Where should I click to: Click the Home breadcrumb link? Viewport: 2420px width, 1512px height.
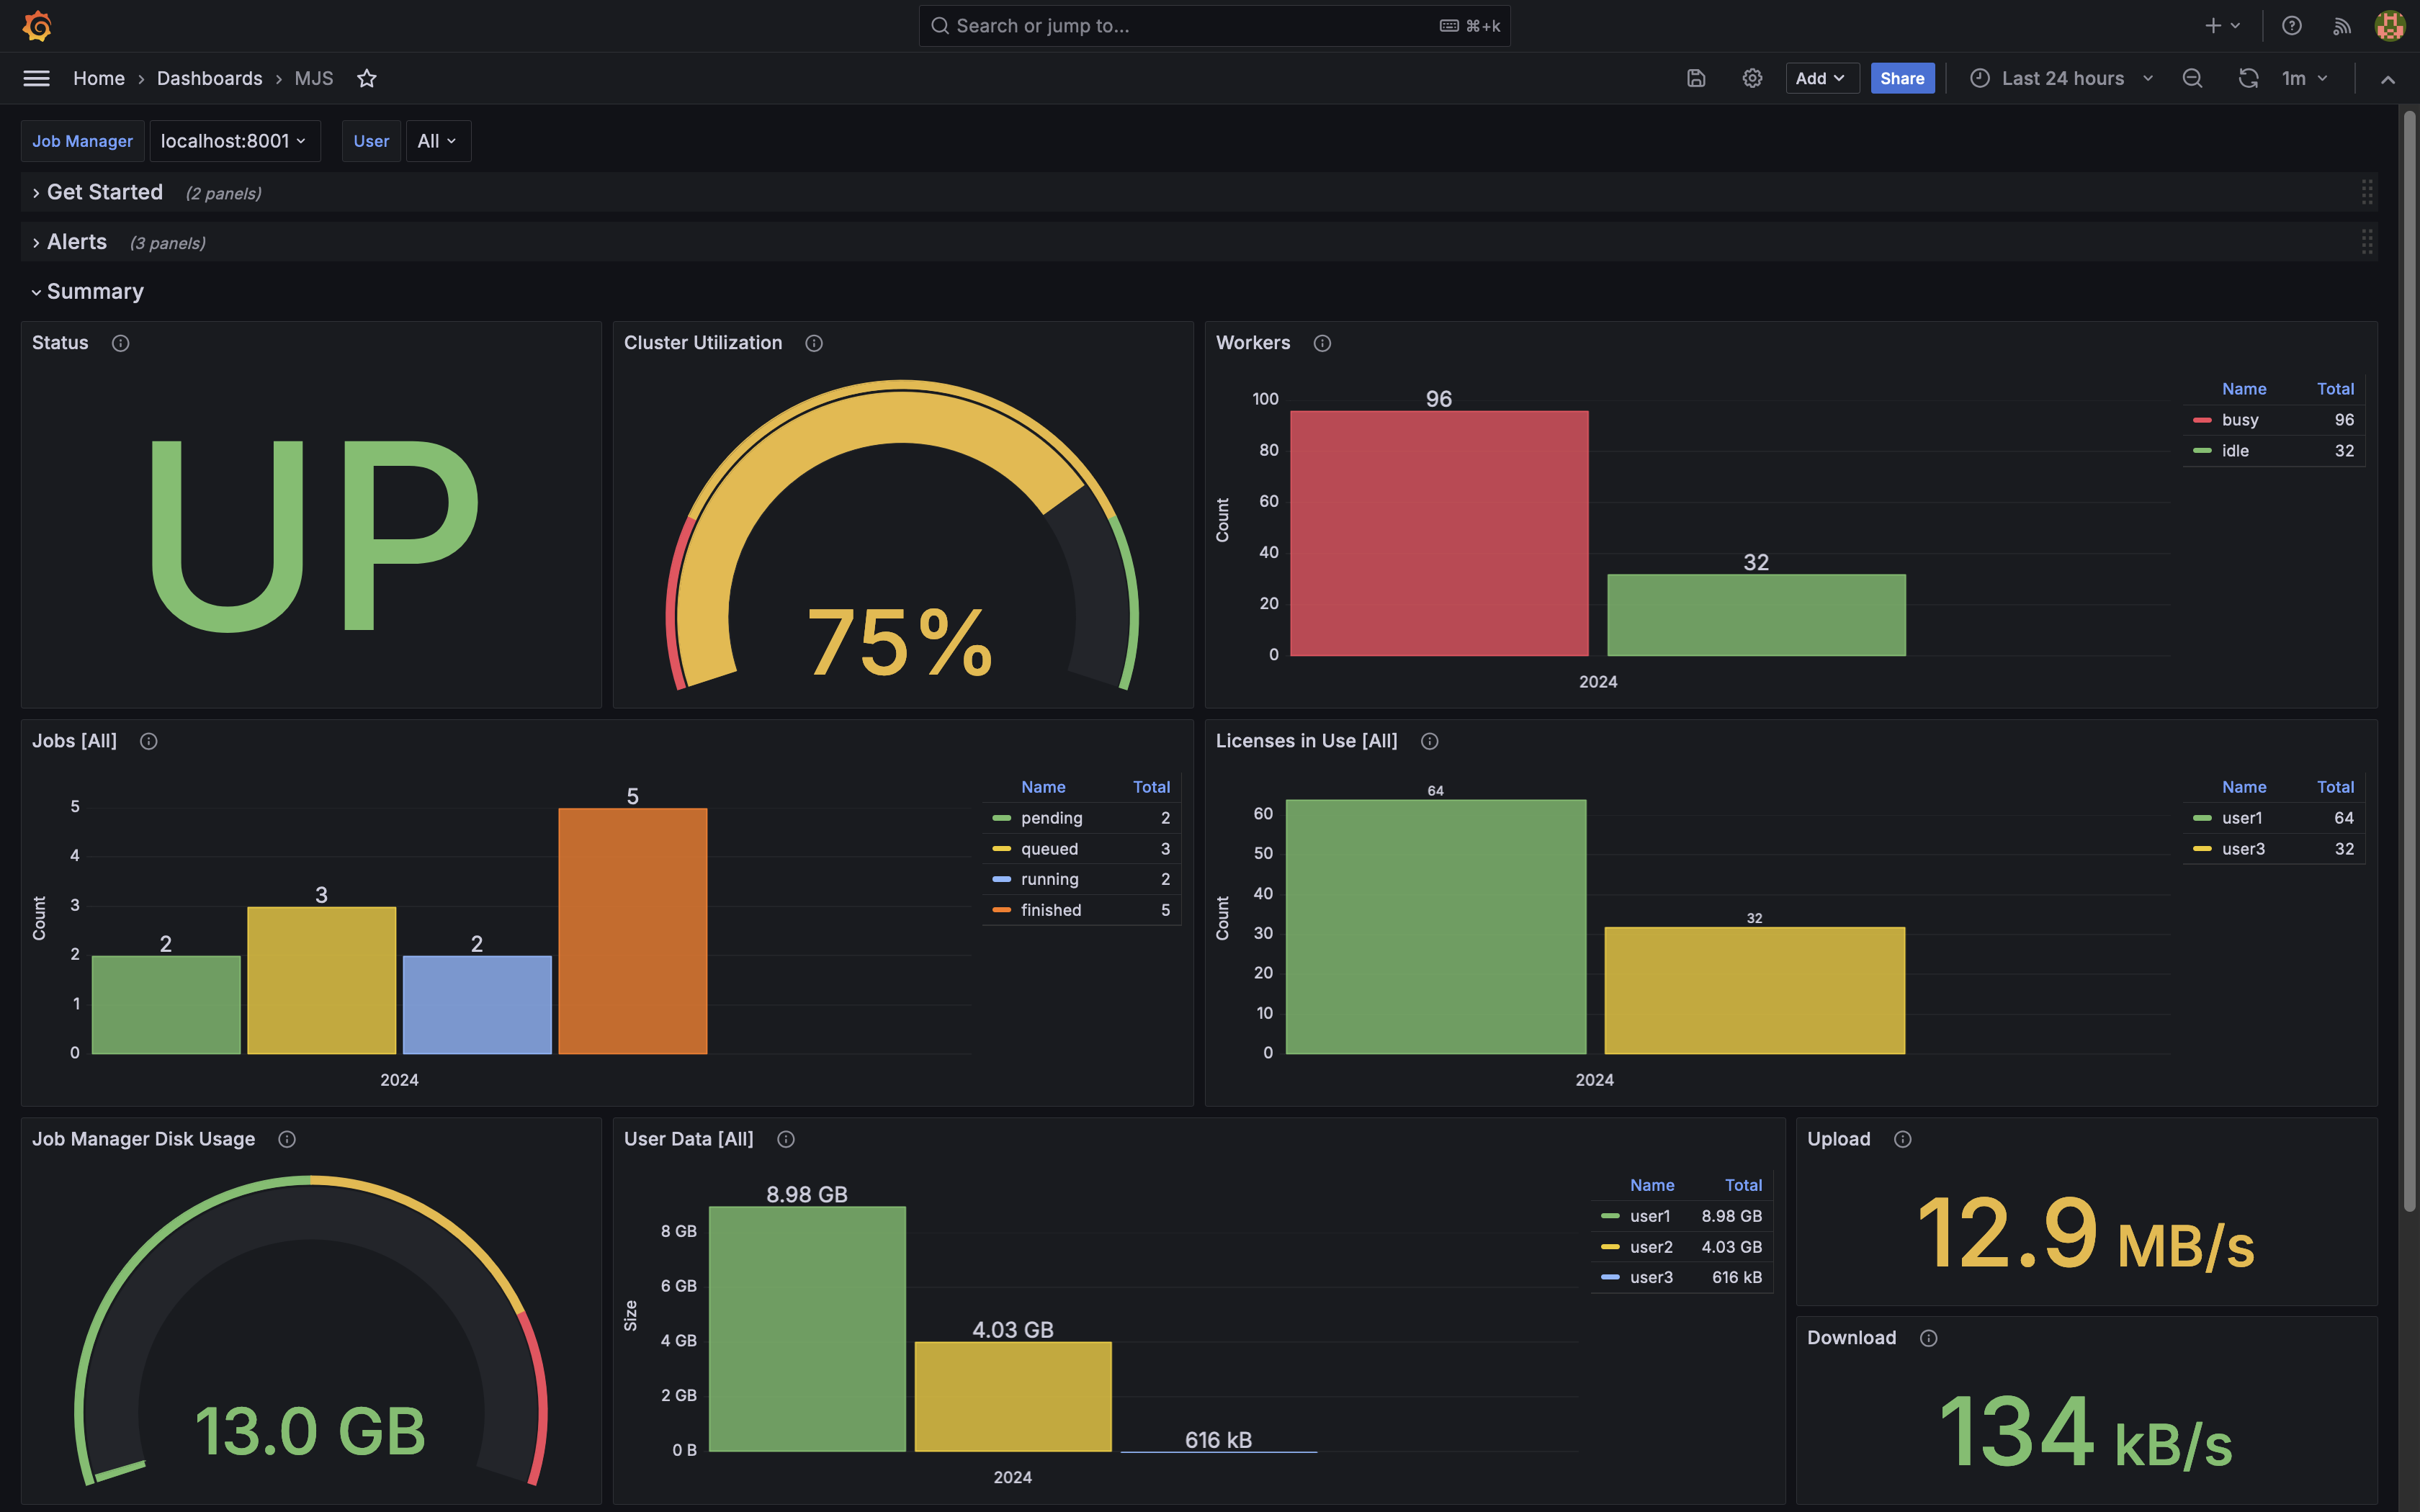[x=98, y=78]
